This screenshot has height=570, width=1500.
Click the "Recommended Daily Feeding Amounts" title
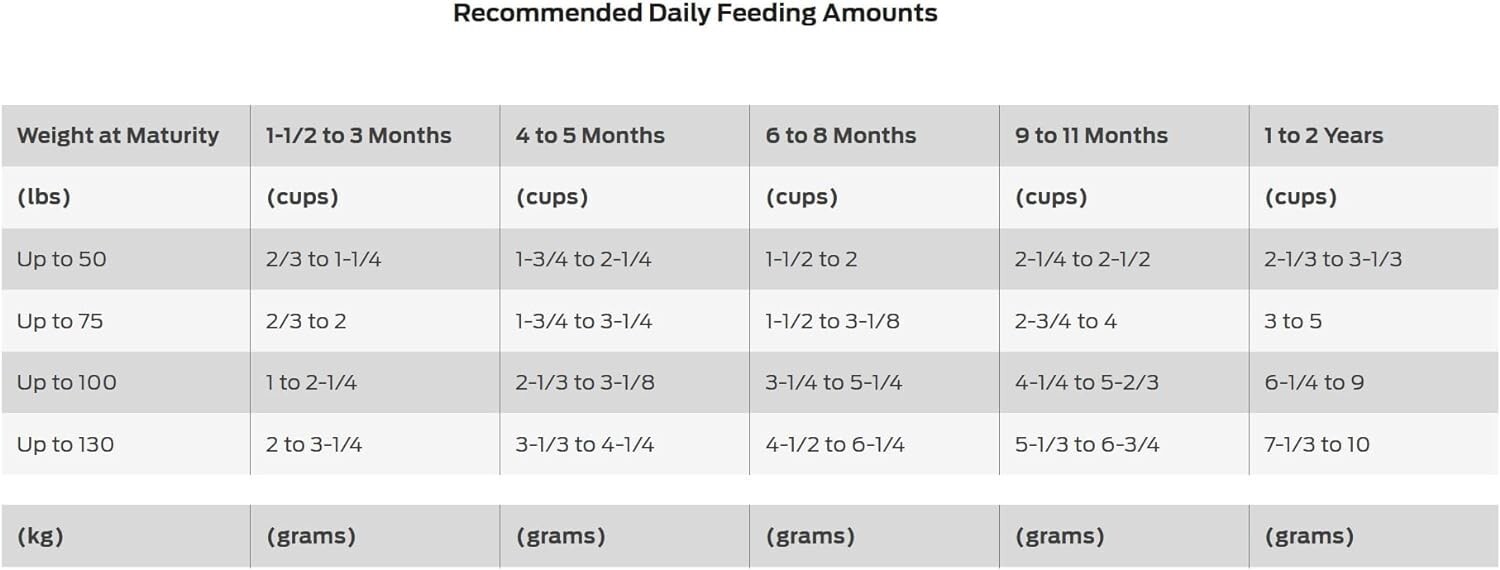click(x=695, y=14)
